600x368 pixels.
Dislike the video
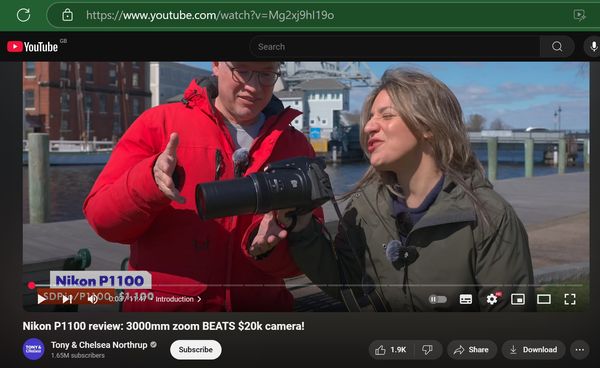427,350
